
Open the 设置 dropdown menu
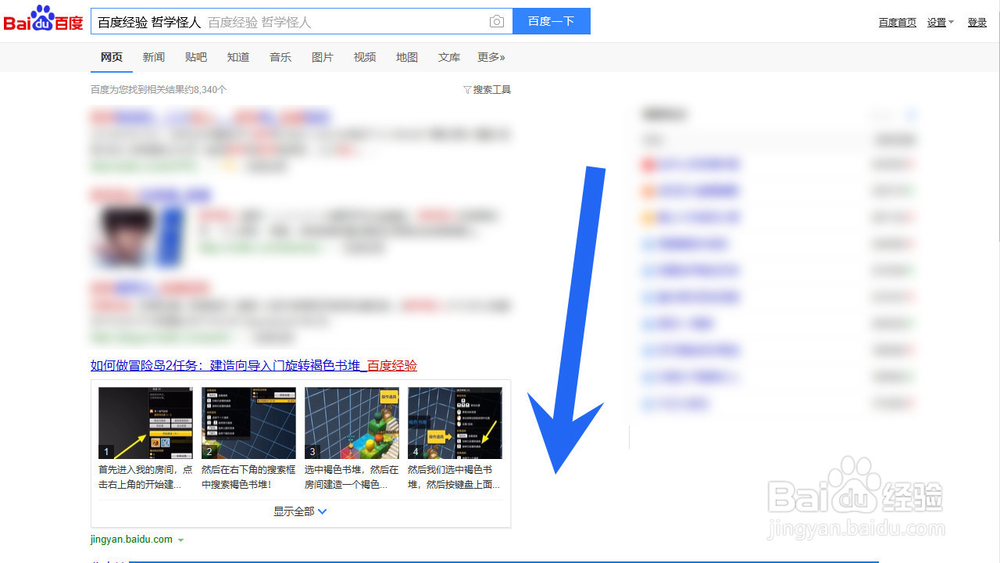pyautogui.click(x=940, y=22)
